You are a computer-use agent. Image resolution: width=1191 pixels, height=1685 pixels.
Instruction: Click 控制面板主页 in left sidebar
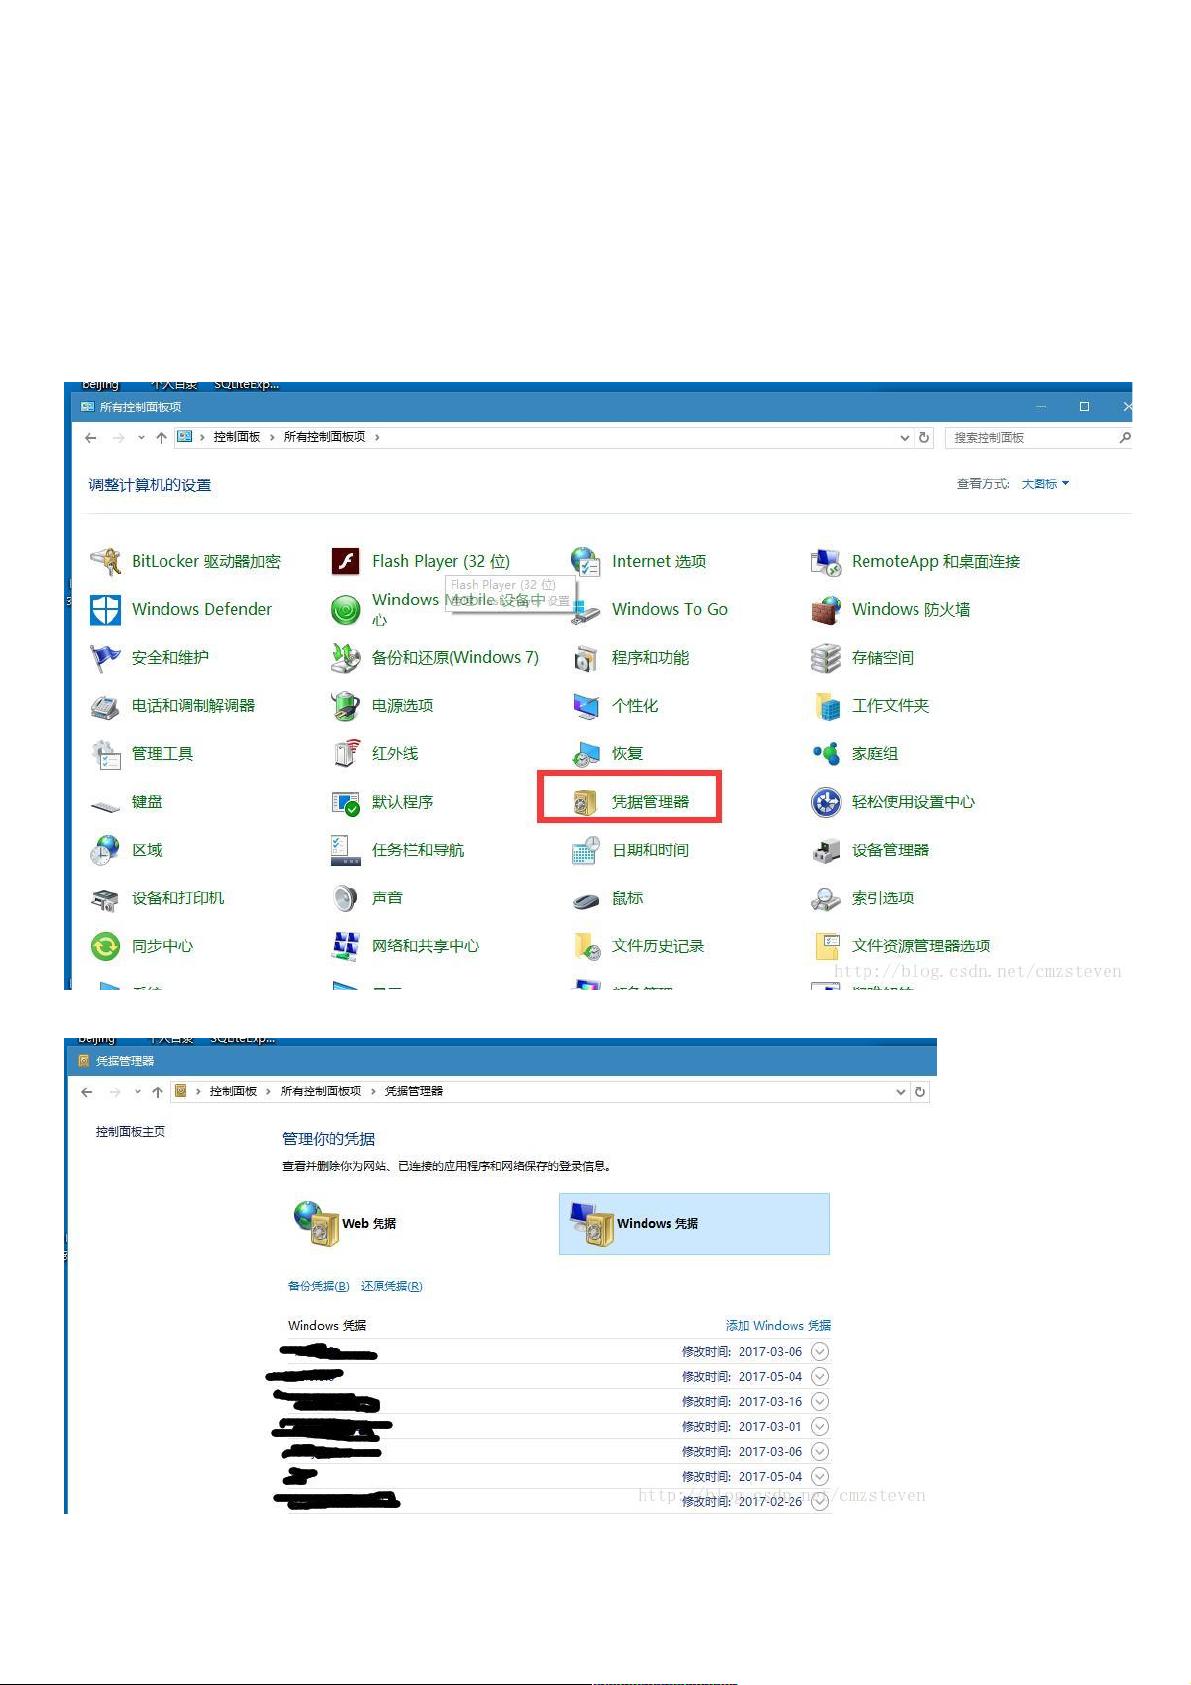[x=130, y=1132]
